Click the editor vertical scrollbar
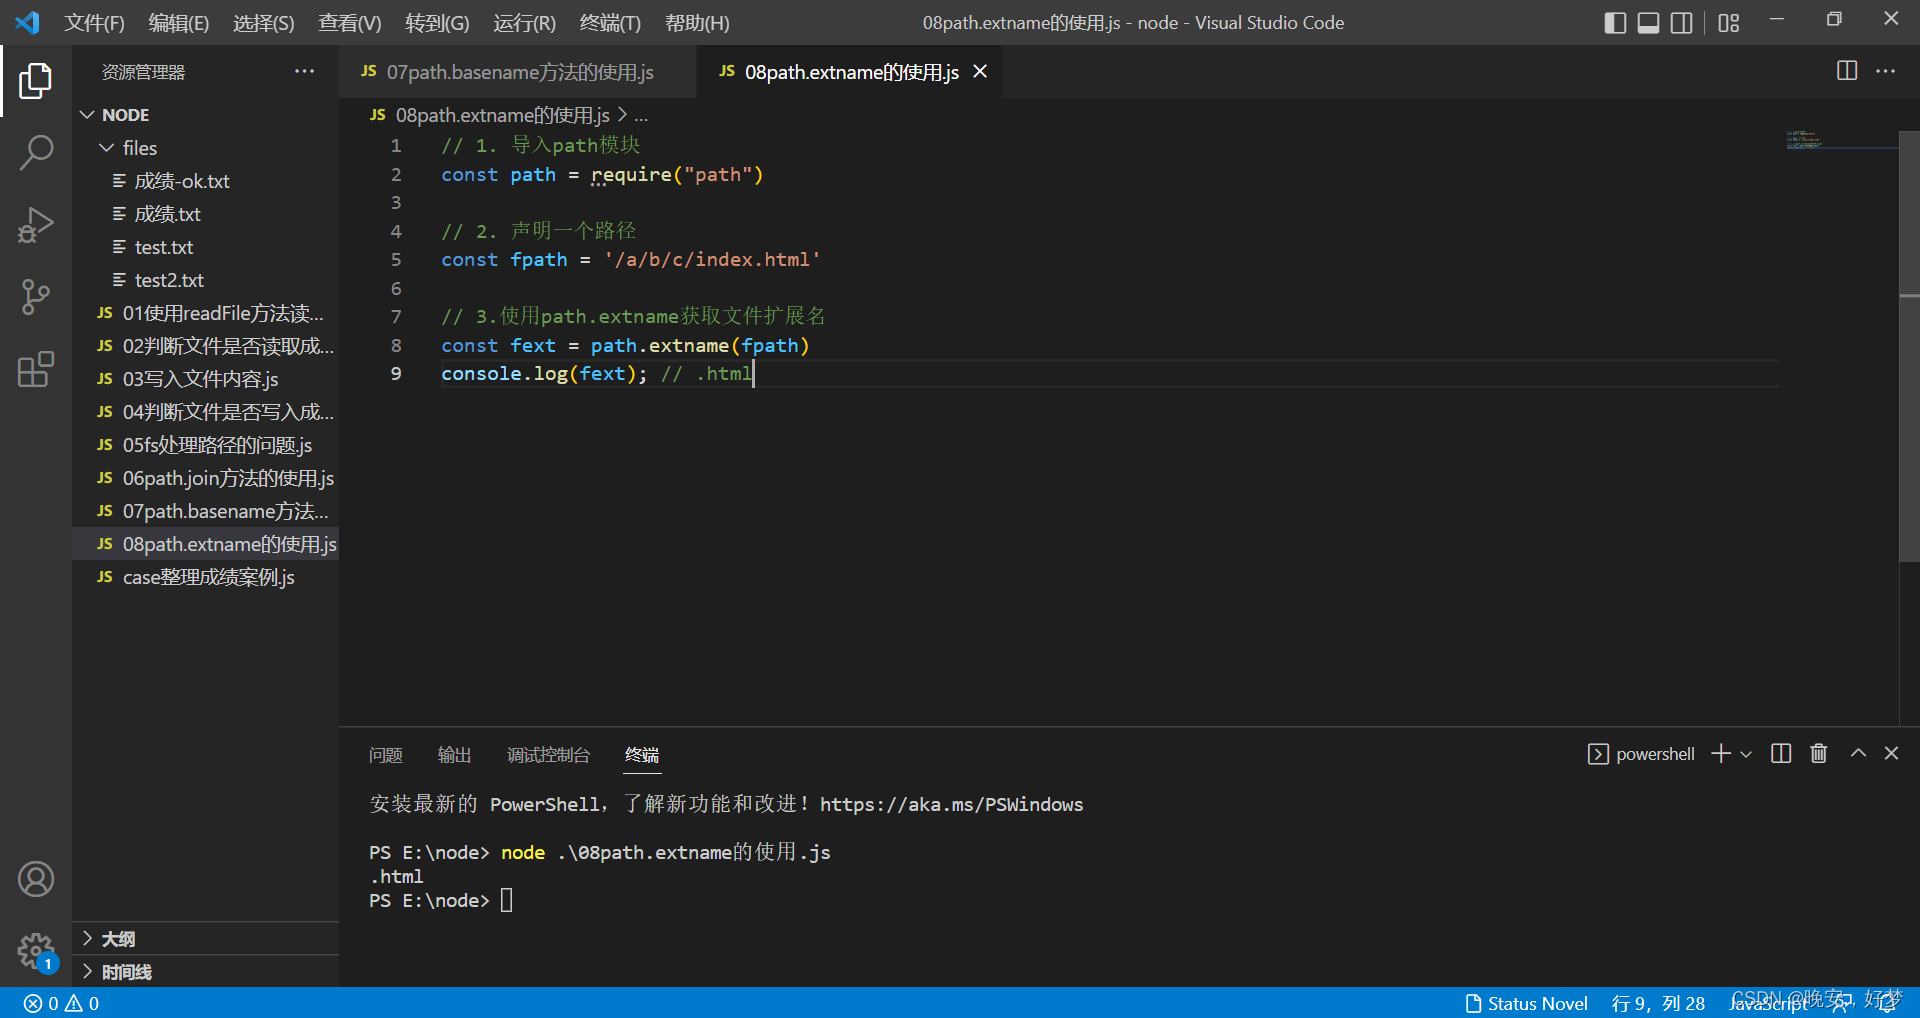1920x1018 pixels. 1909,345
